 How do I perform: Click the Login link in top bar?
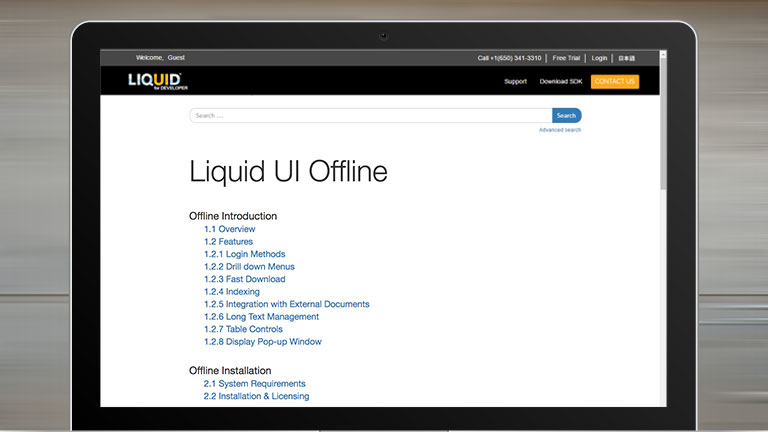pos(599,58)
